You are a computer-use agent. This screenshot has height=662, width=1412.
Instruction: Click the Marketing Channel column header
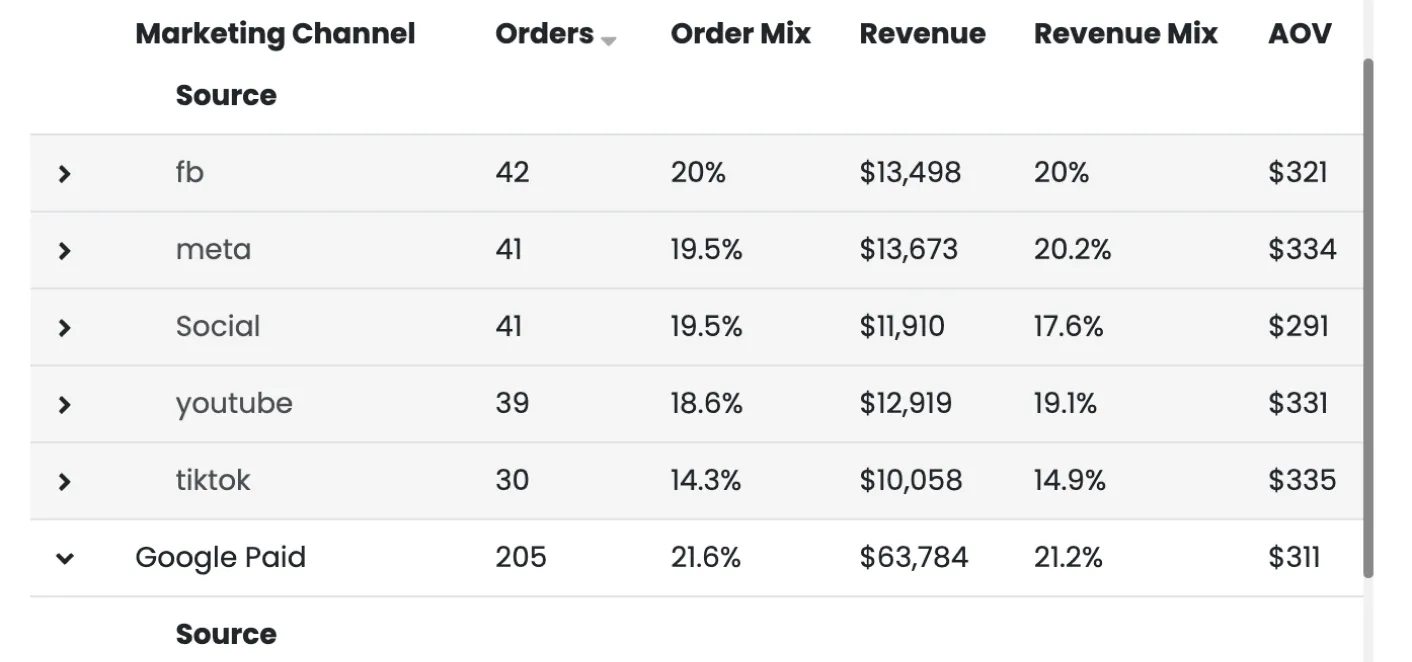click(275, 33)
